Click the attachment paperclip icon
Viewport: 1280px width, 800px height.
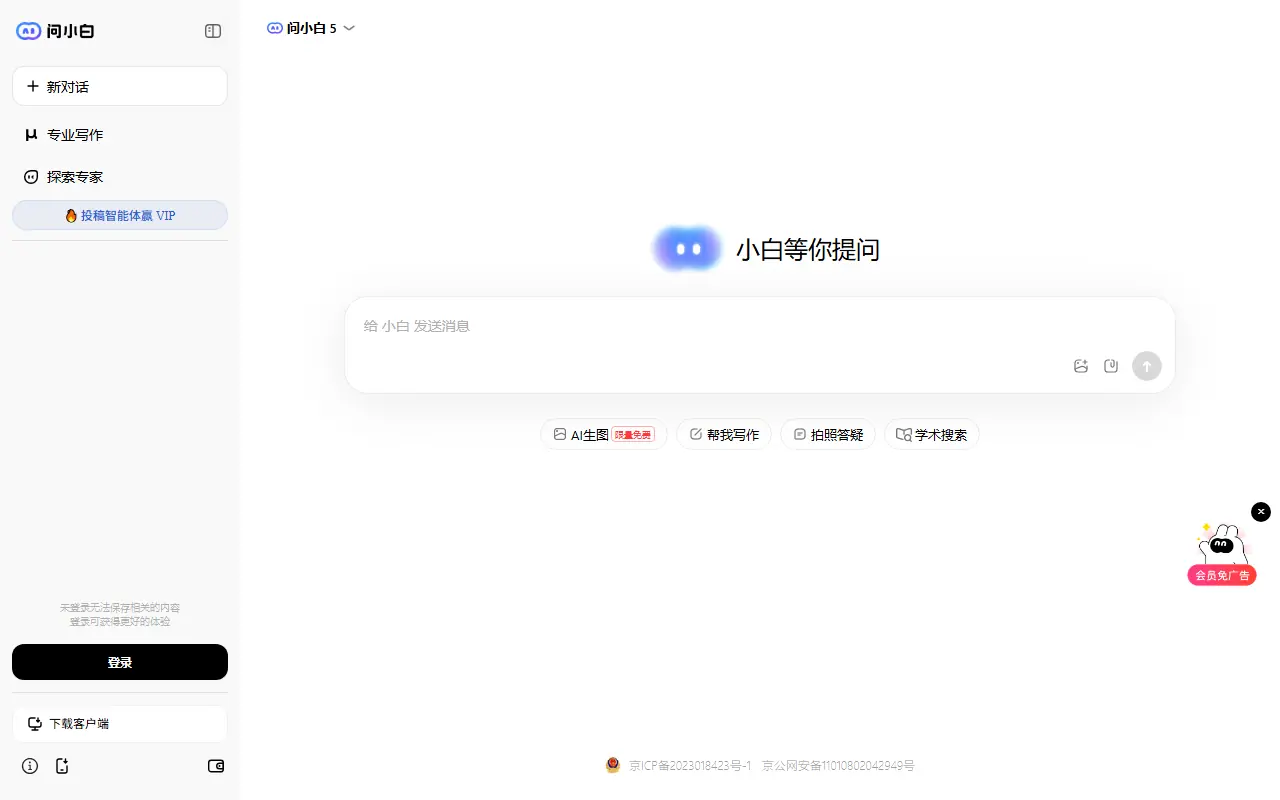[x=1110, y=366]
